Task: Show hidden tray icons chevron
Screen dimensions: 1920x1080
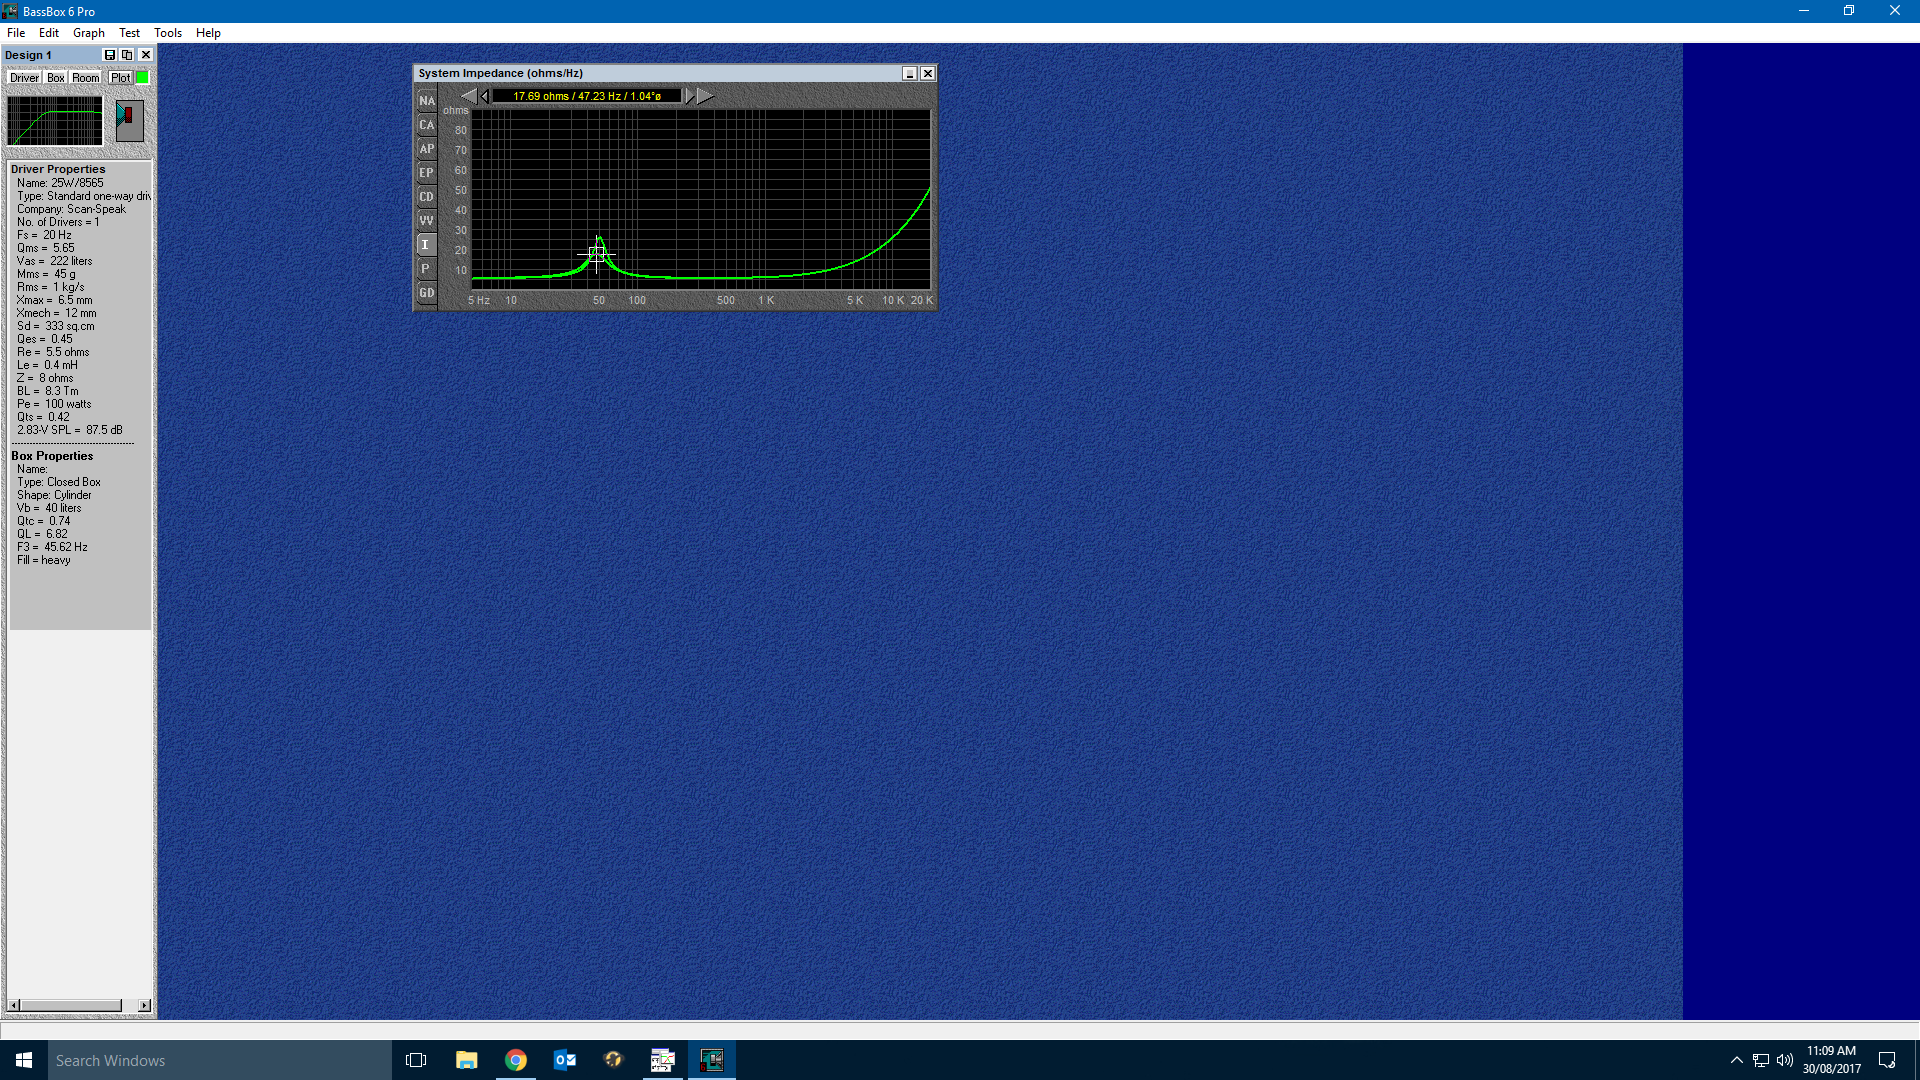Action: point(1736,1060)
